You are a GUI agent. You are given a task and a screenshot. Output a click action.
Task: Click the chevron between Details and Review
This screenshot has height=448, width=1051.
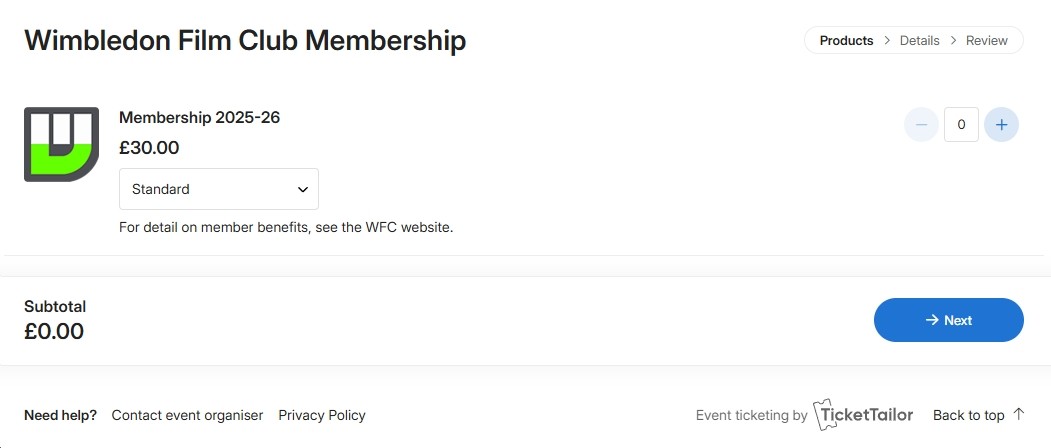[953, 41]
